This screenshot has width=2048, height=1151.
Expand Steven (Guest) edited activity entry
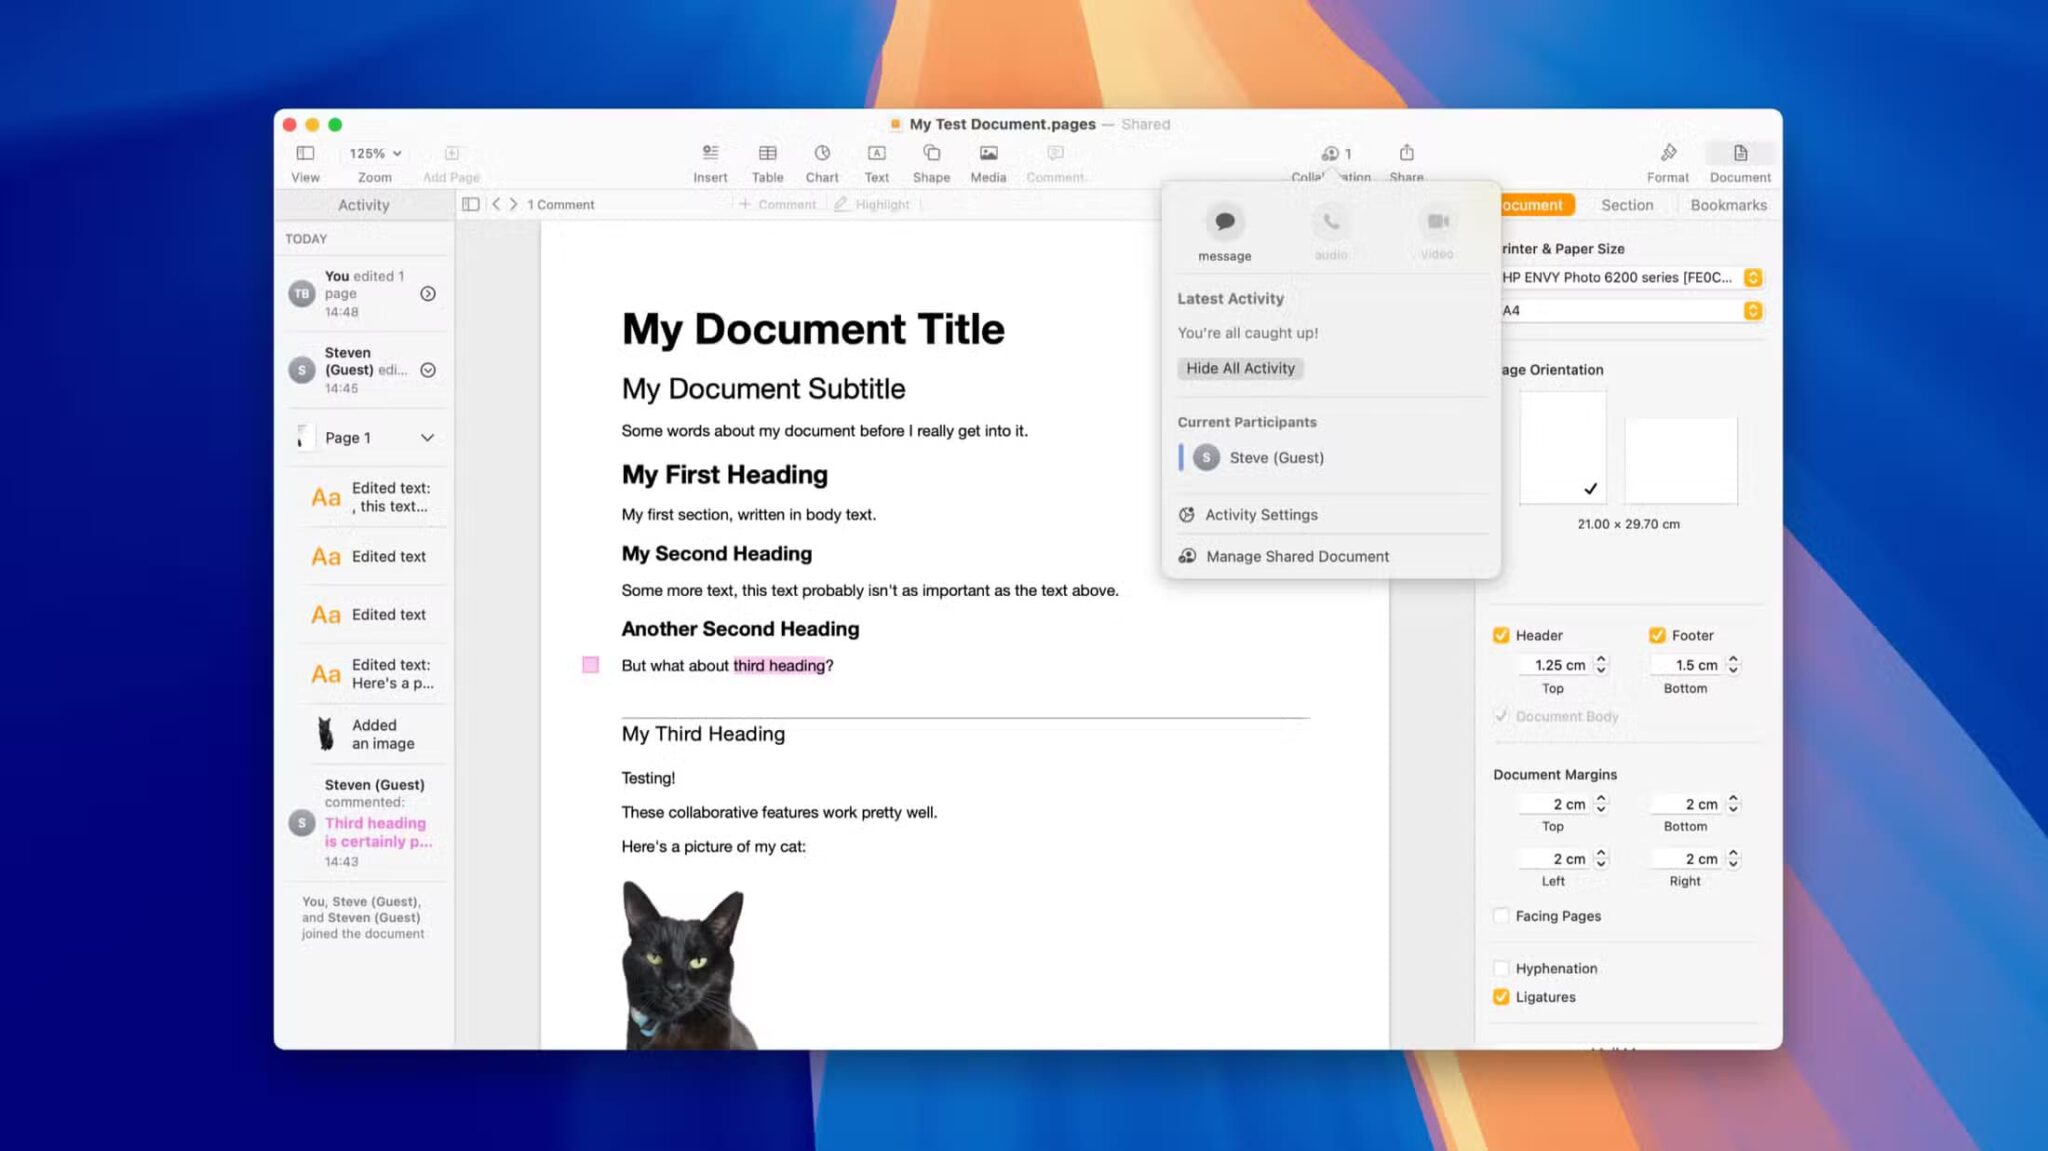pos(428,370)
